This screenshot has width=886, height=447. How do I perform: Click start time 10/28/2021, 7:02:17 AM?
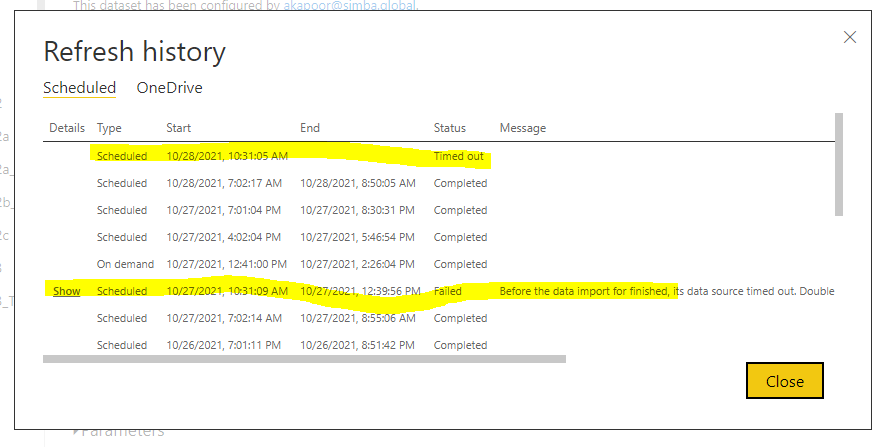pyautogui.click(x=224, y=183)
